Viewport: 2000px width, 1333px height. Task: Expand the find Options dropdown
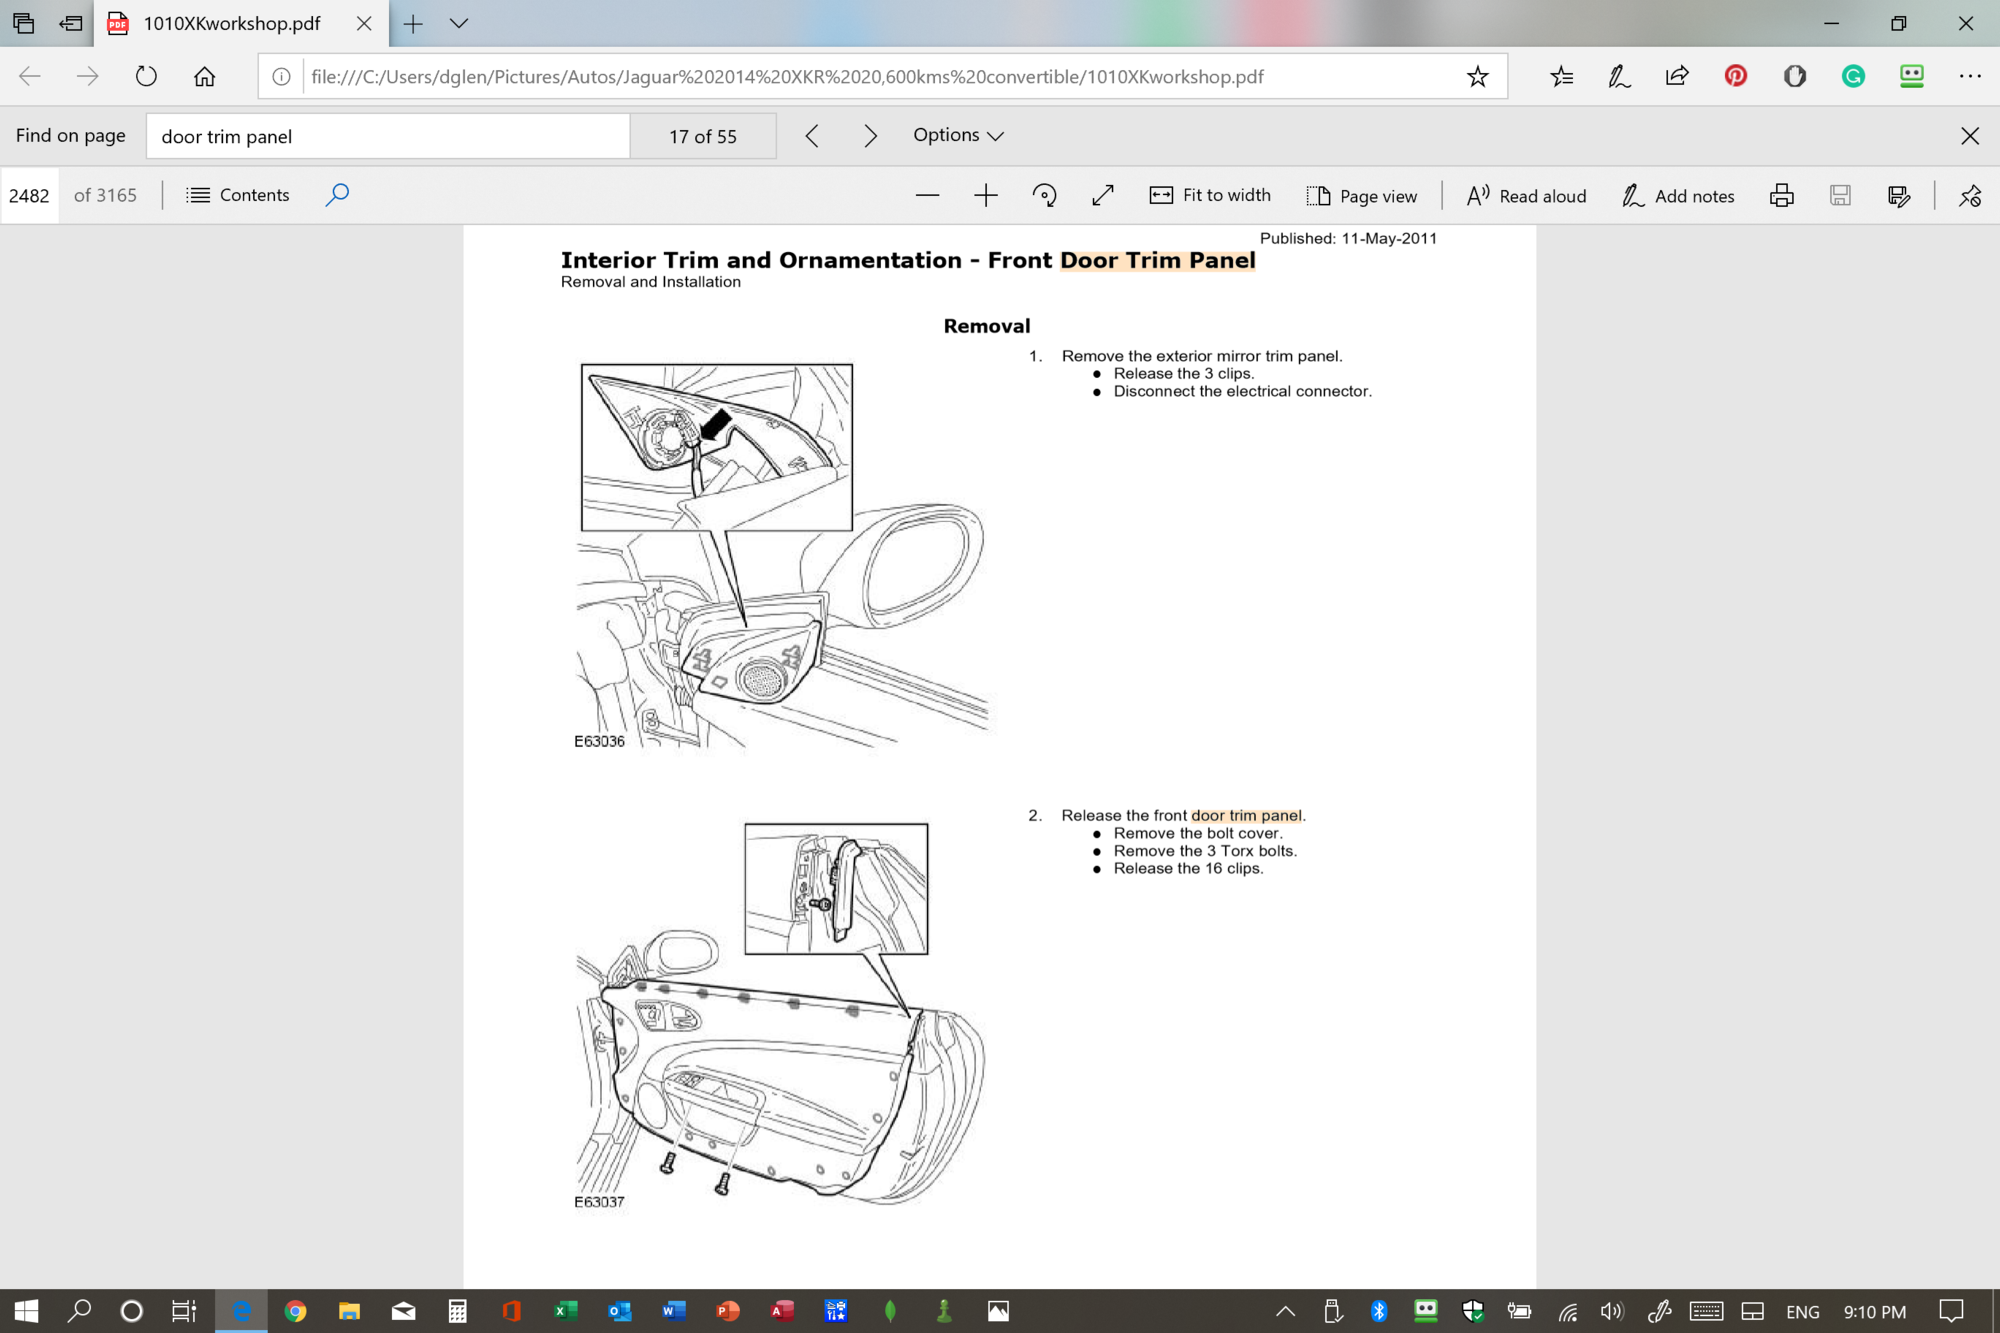pos(957,135)
